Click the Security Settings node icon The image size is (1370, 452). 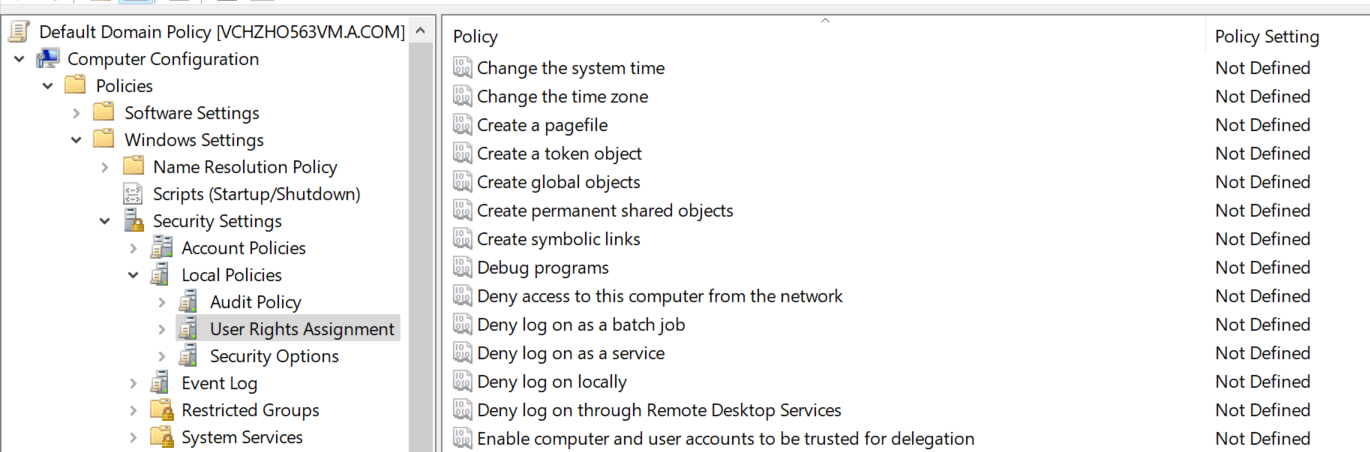click(x=133, y=221)
